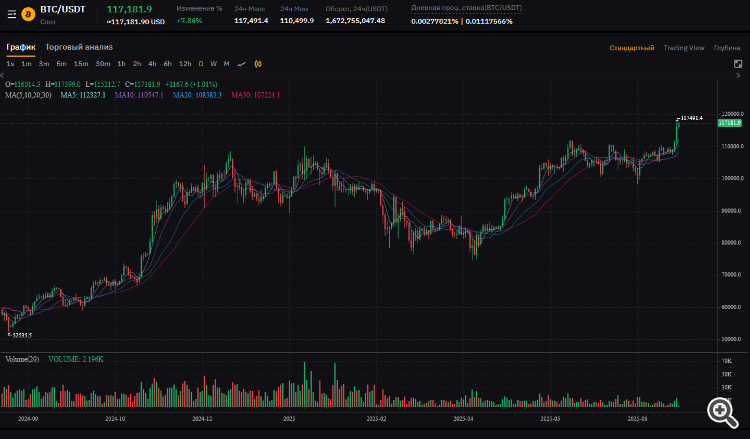The height and width of the screenshot is (439, 750).
Task: Open the Торговый анализ tab
Action: point(79,46)
